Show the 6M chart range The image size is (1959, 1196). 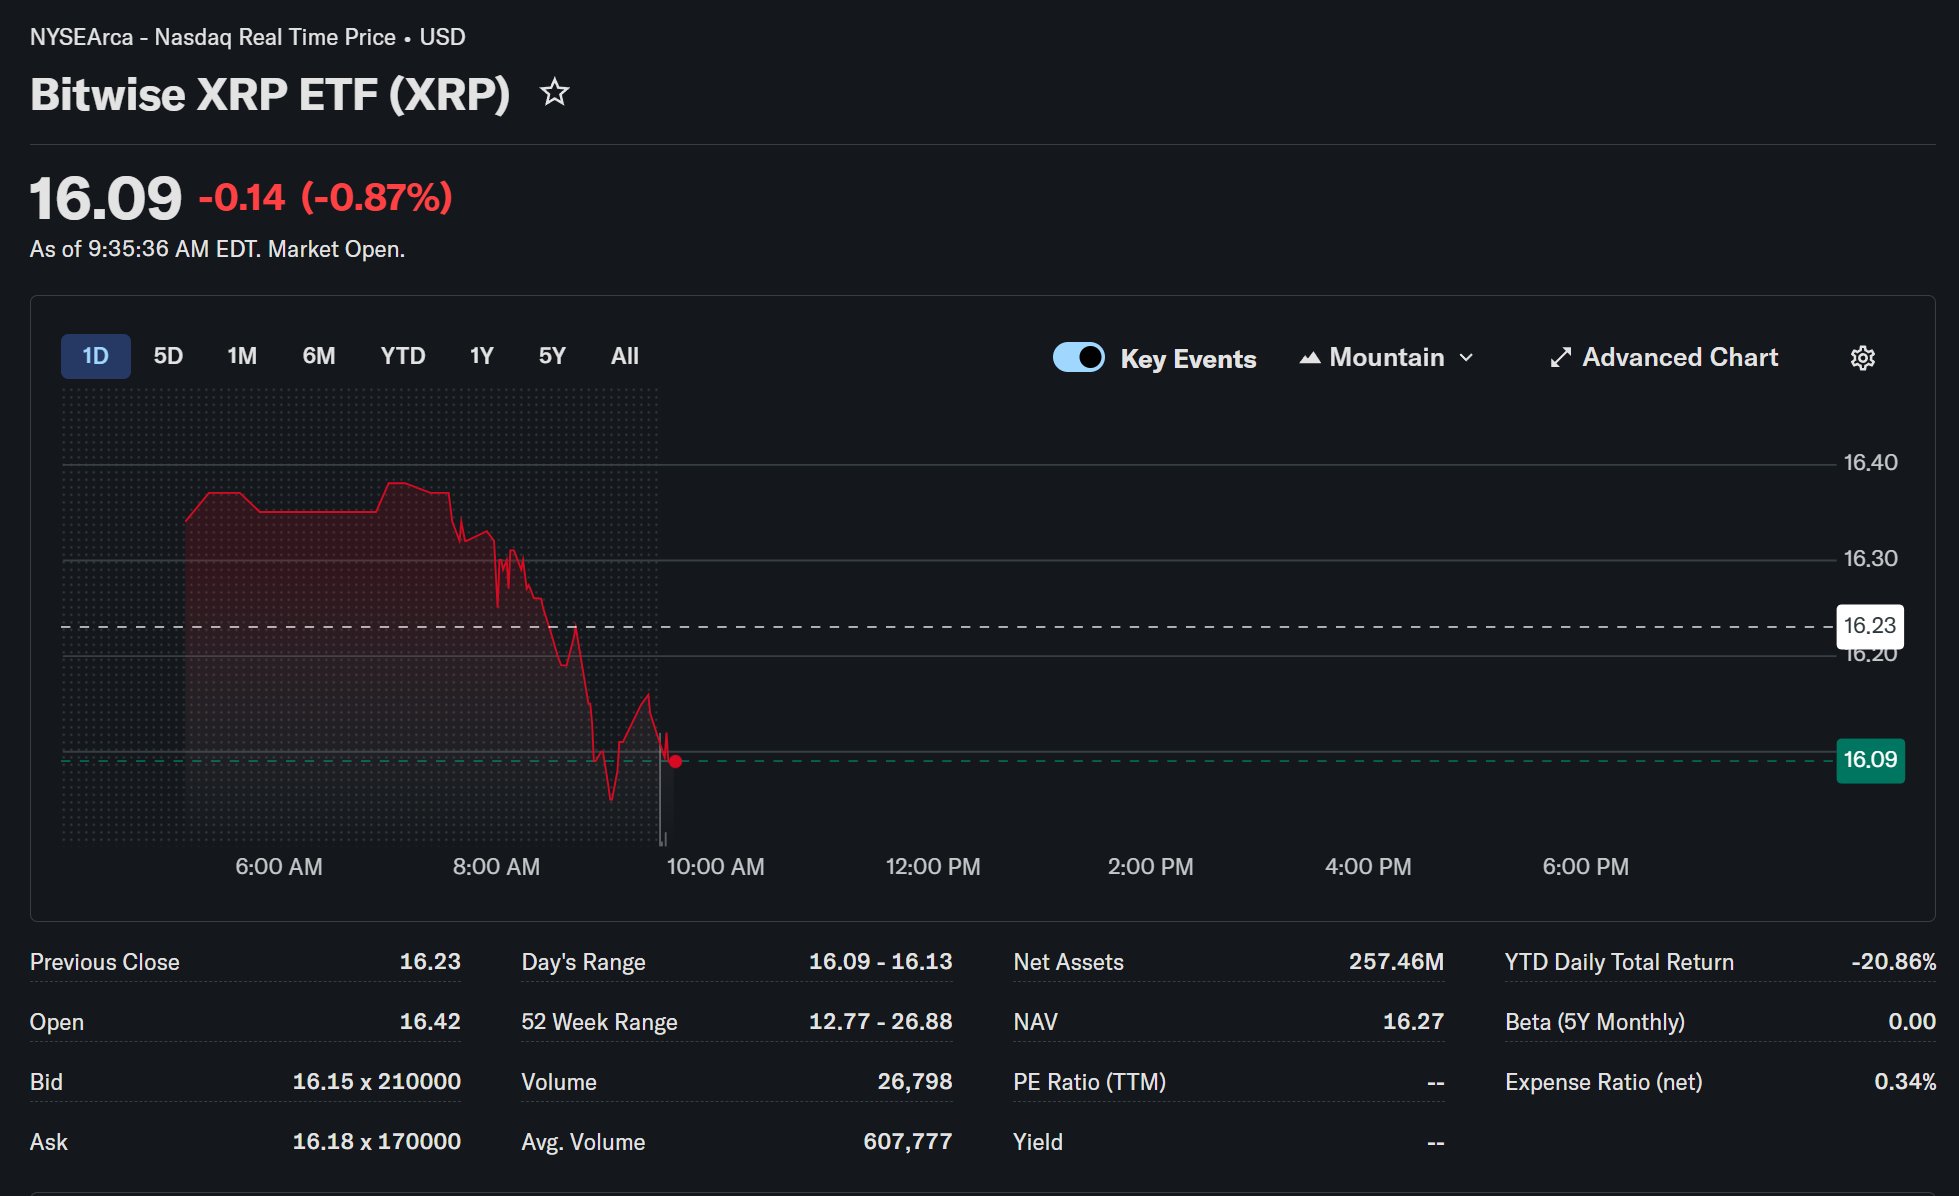(x=319, y=356)
